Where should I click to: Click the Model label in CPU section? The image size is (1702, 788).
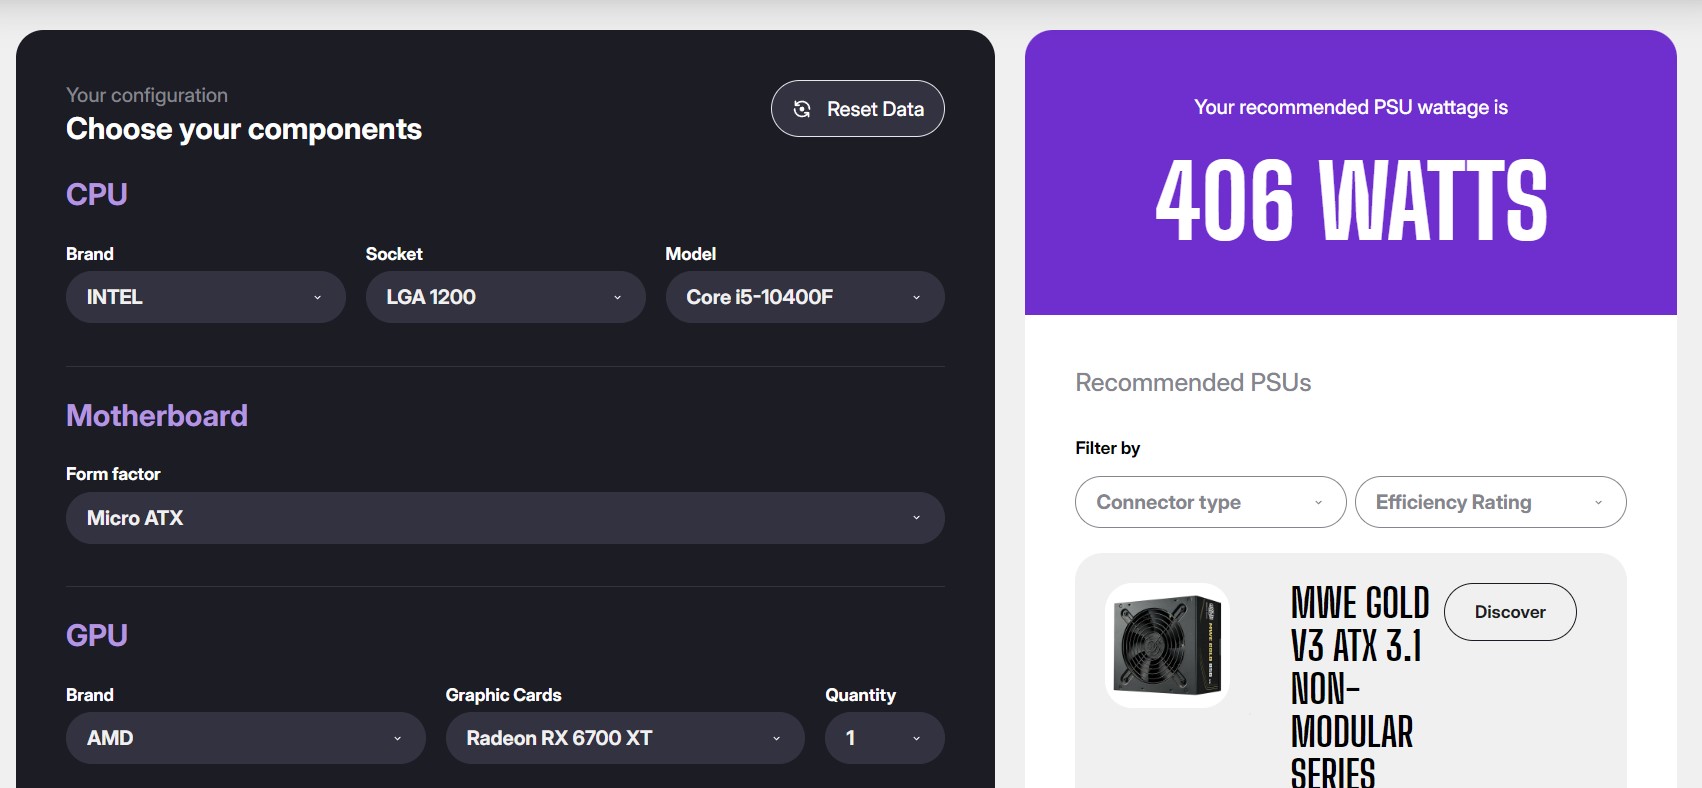click(691, 254)
